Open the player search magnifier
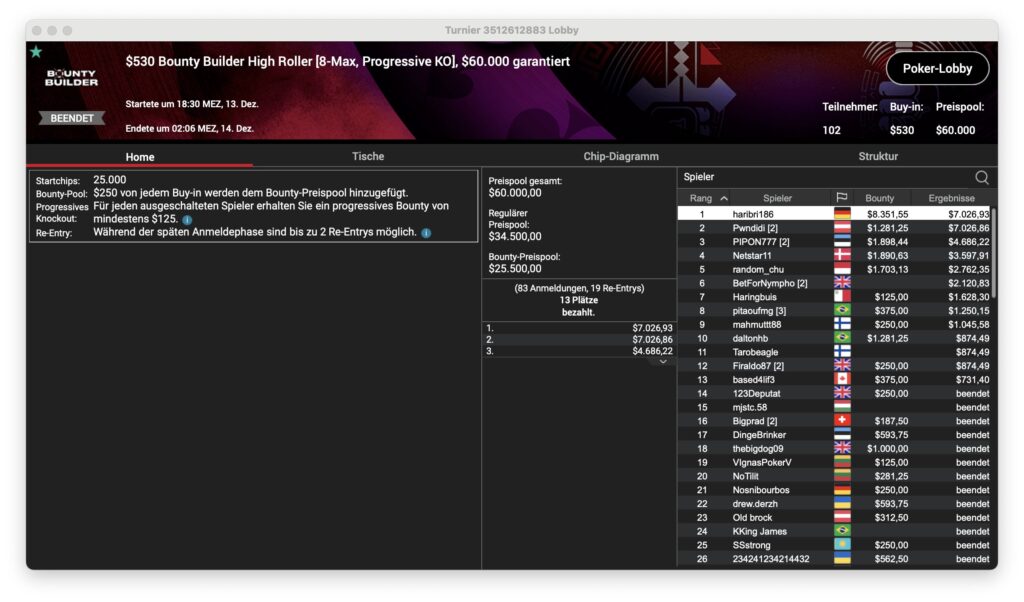This screenshot has width=1024, height=602. click(x=981, y=177)
